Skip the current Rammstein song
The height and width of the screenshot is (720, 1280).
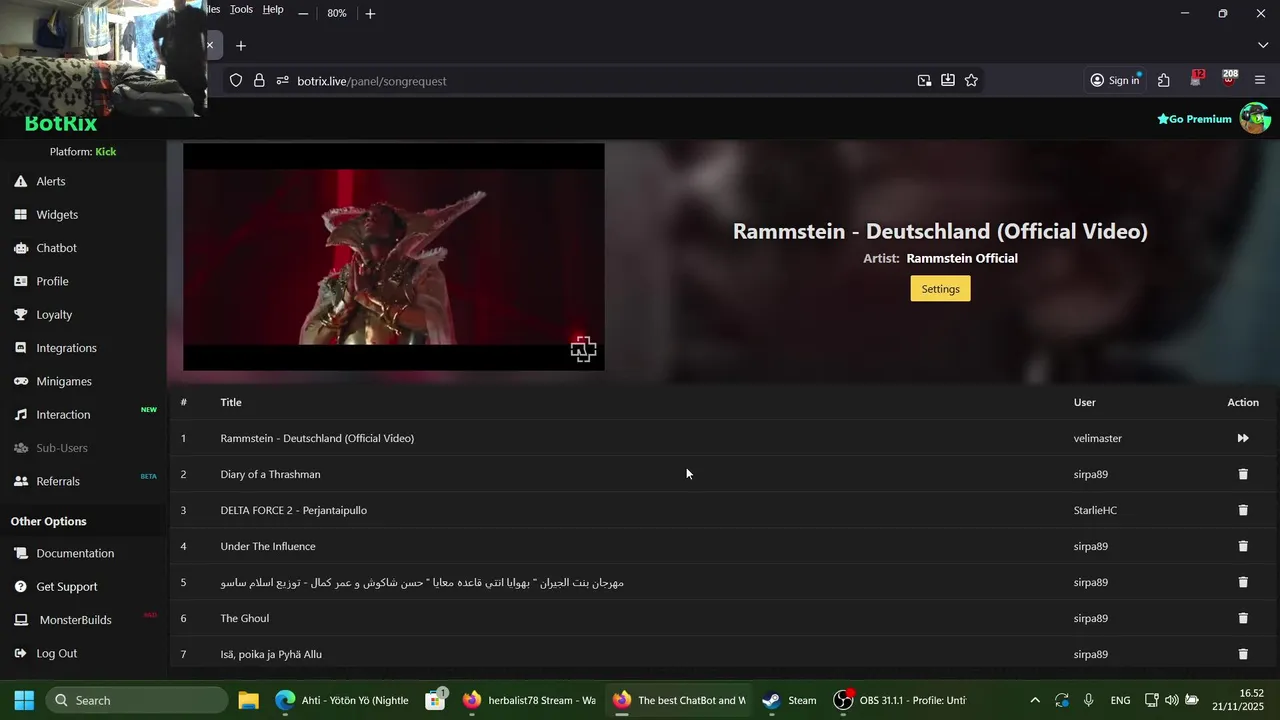1243,438
